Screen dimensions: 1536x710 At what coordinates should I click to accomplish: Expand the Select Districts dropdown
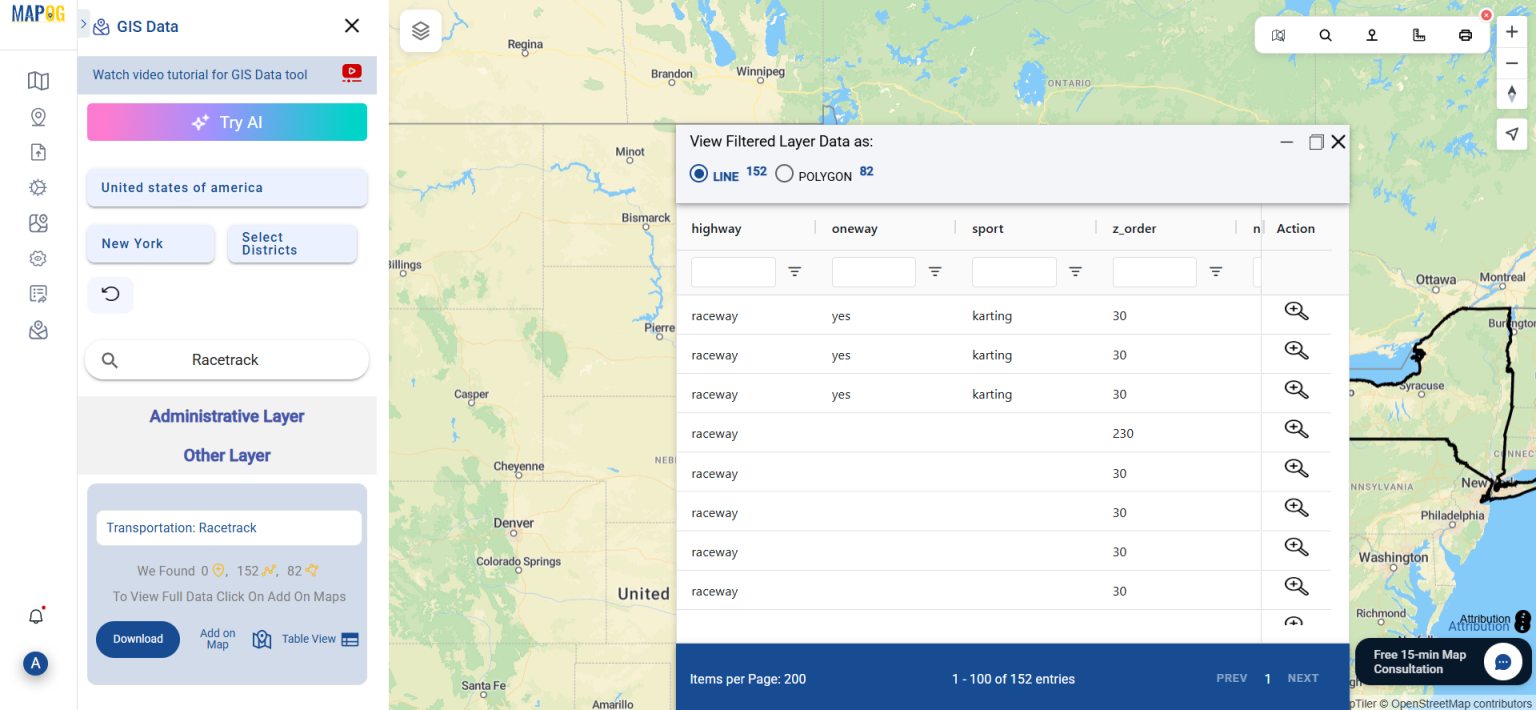click(x=292, y=243)
